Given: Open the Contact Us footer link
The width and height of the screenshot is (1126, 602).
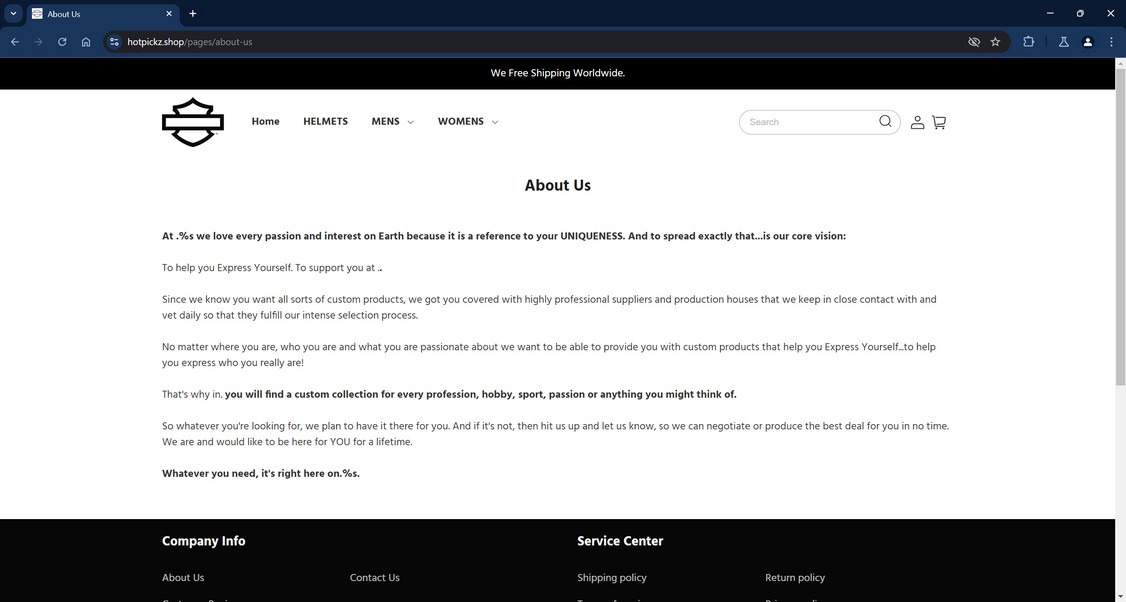Looking at the screenshot, I should [x=374, y=578].
